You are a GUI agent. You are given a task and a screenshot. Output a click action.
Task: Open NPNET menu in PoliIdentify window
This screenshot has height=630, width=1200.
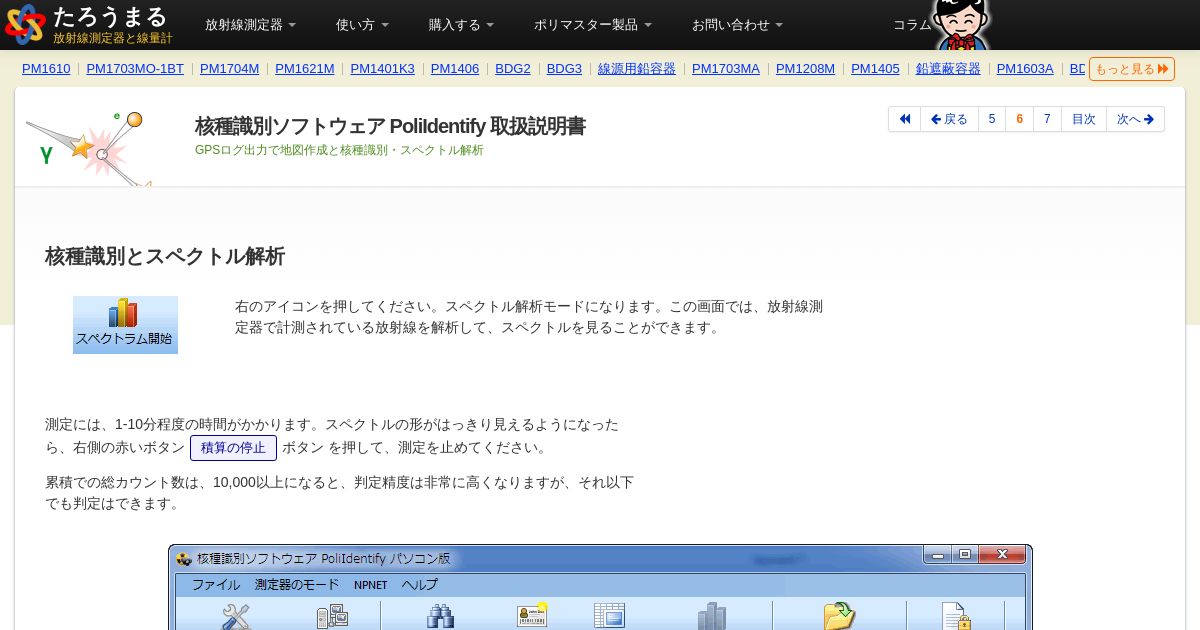pos(370,585)
